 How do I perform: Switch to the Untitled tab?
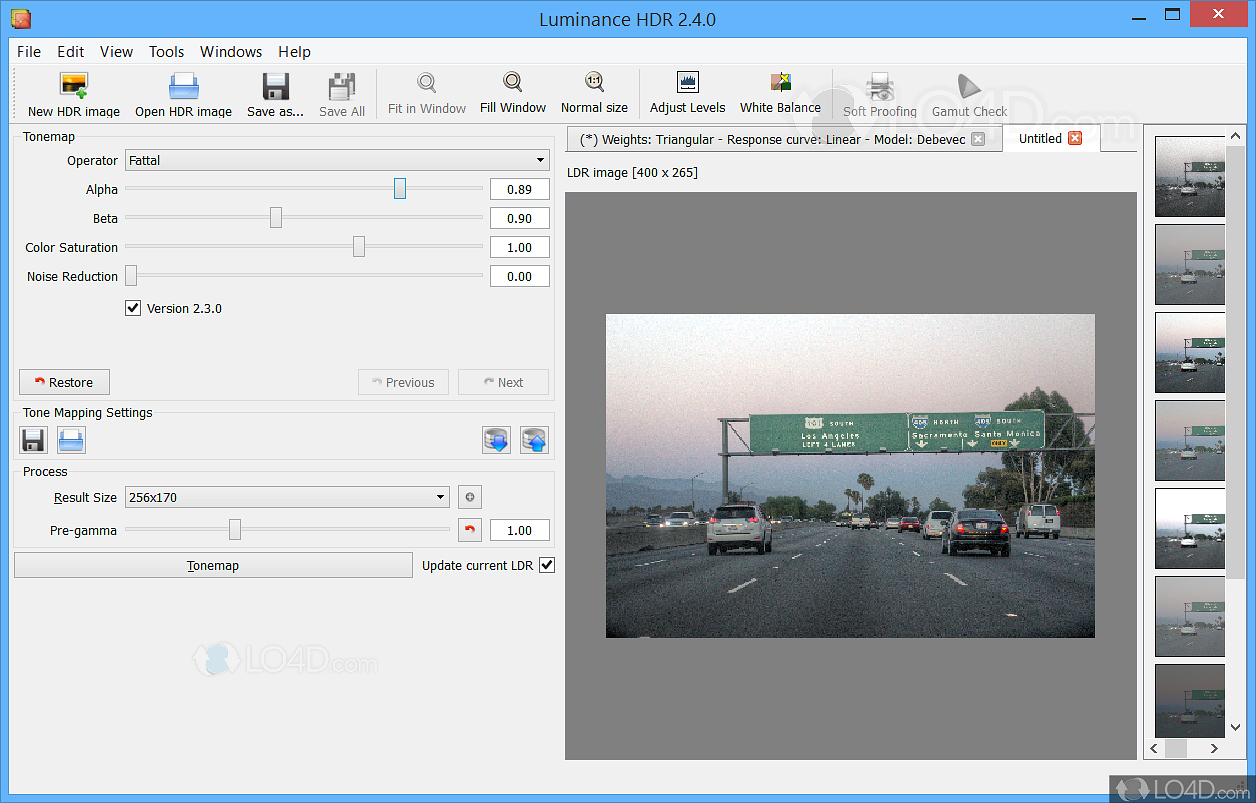[x=1040, y=138]
